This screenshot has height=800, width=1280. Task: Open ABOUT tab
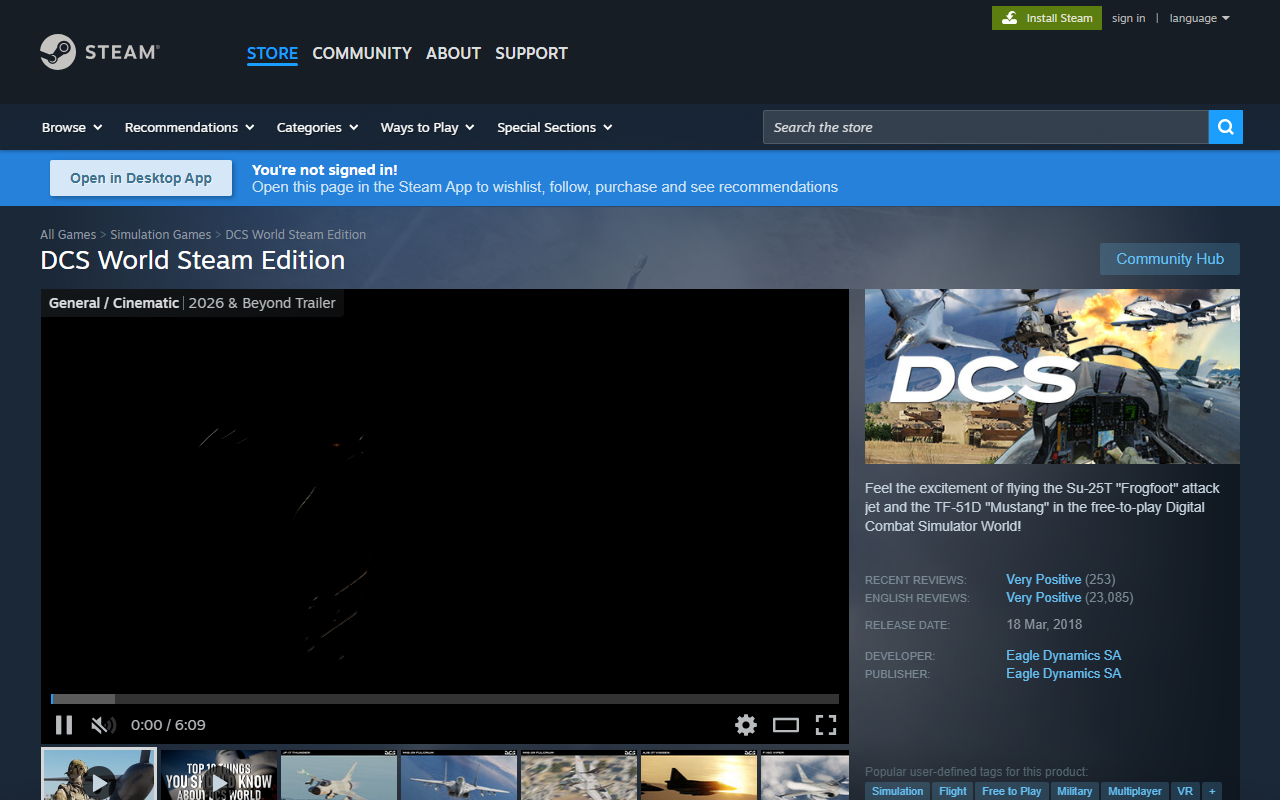tap(453, 53)
